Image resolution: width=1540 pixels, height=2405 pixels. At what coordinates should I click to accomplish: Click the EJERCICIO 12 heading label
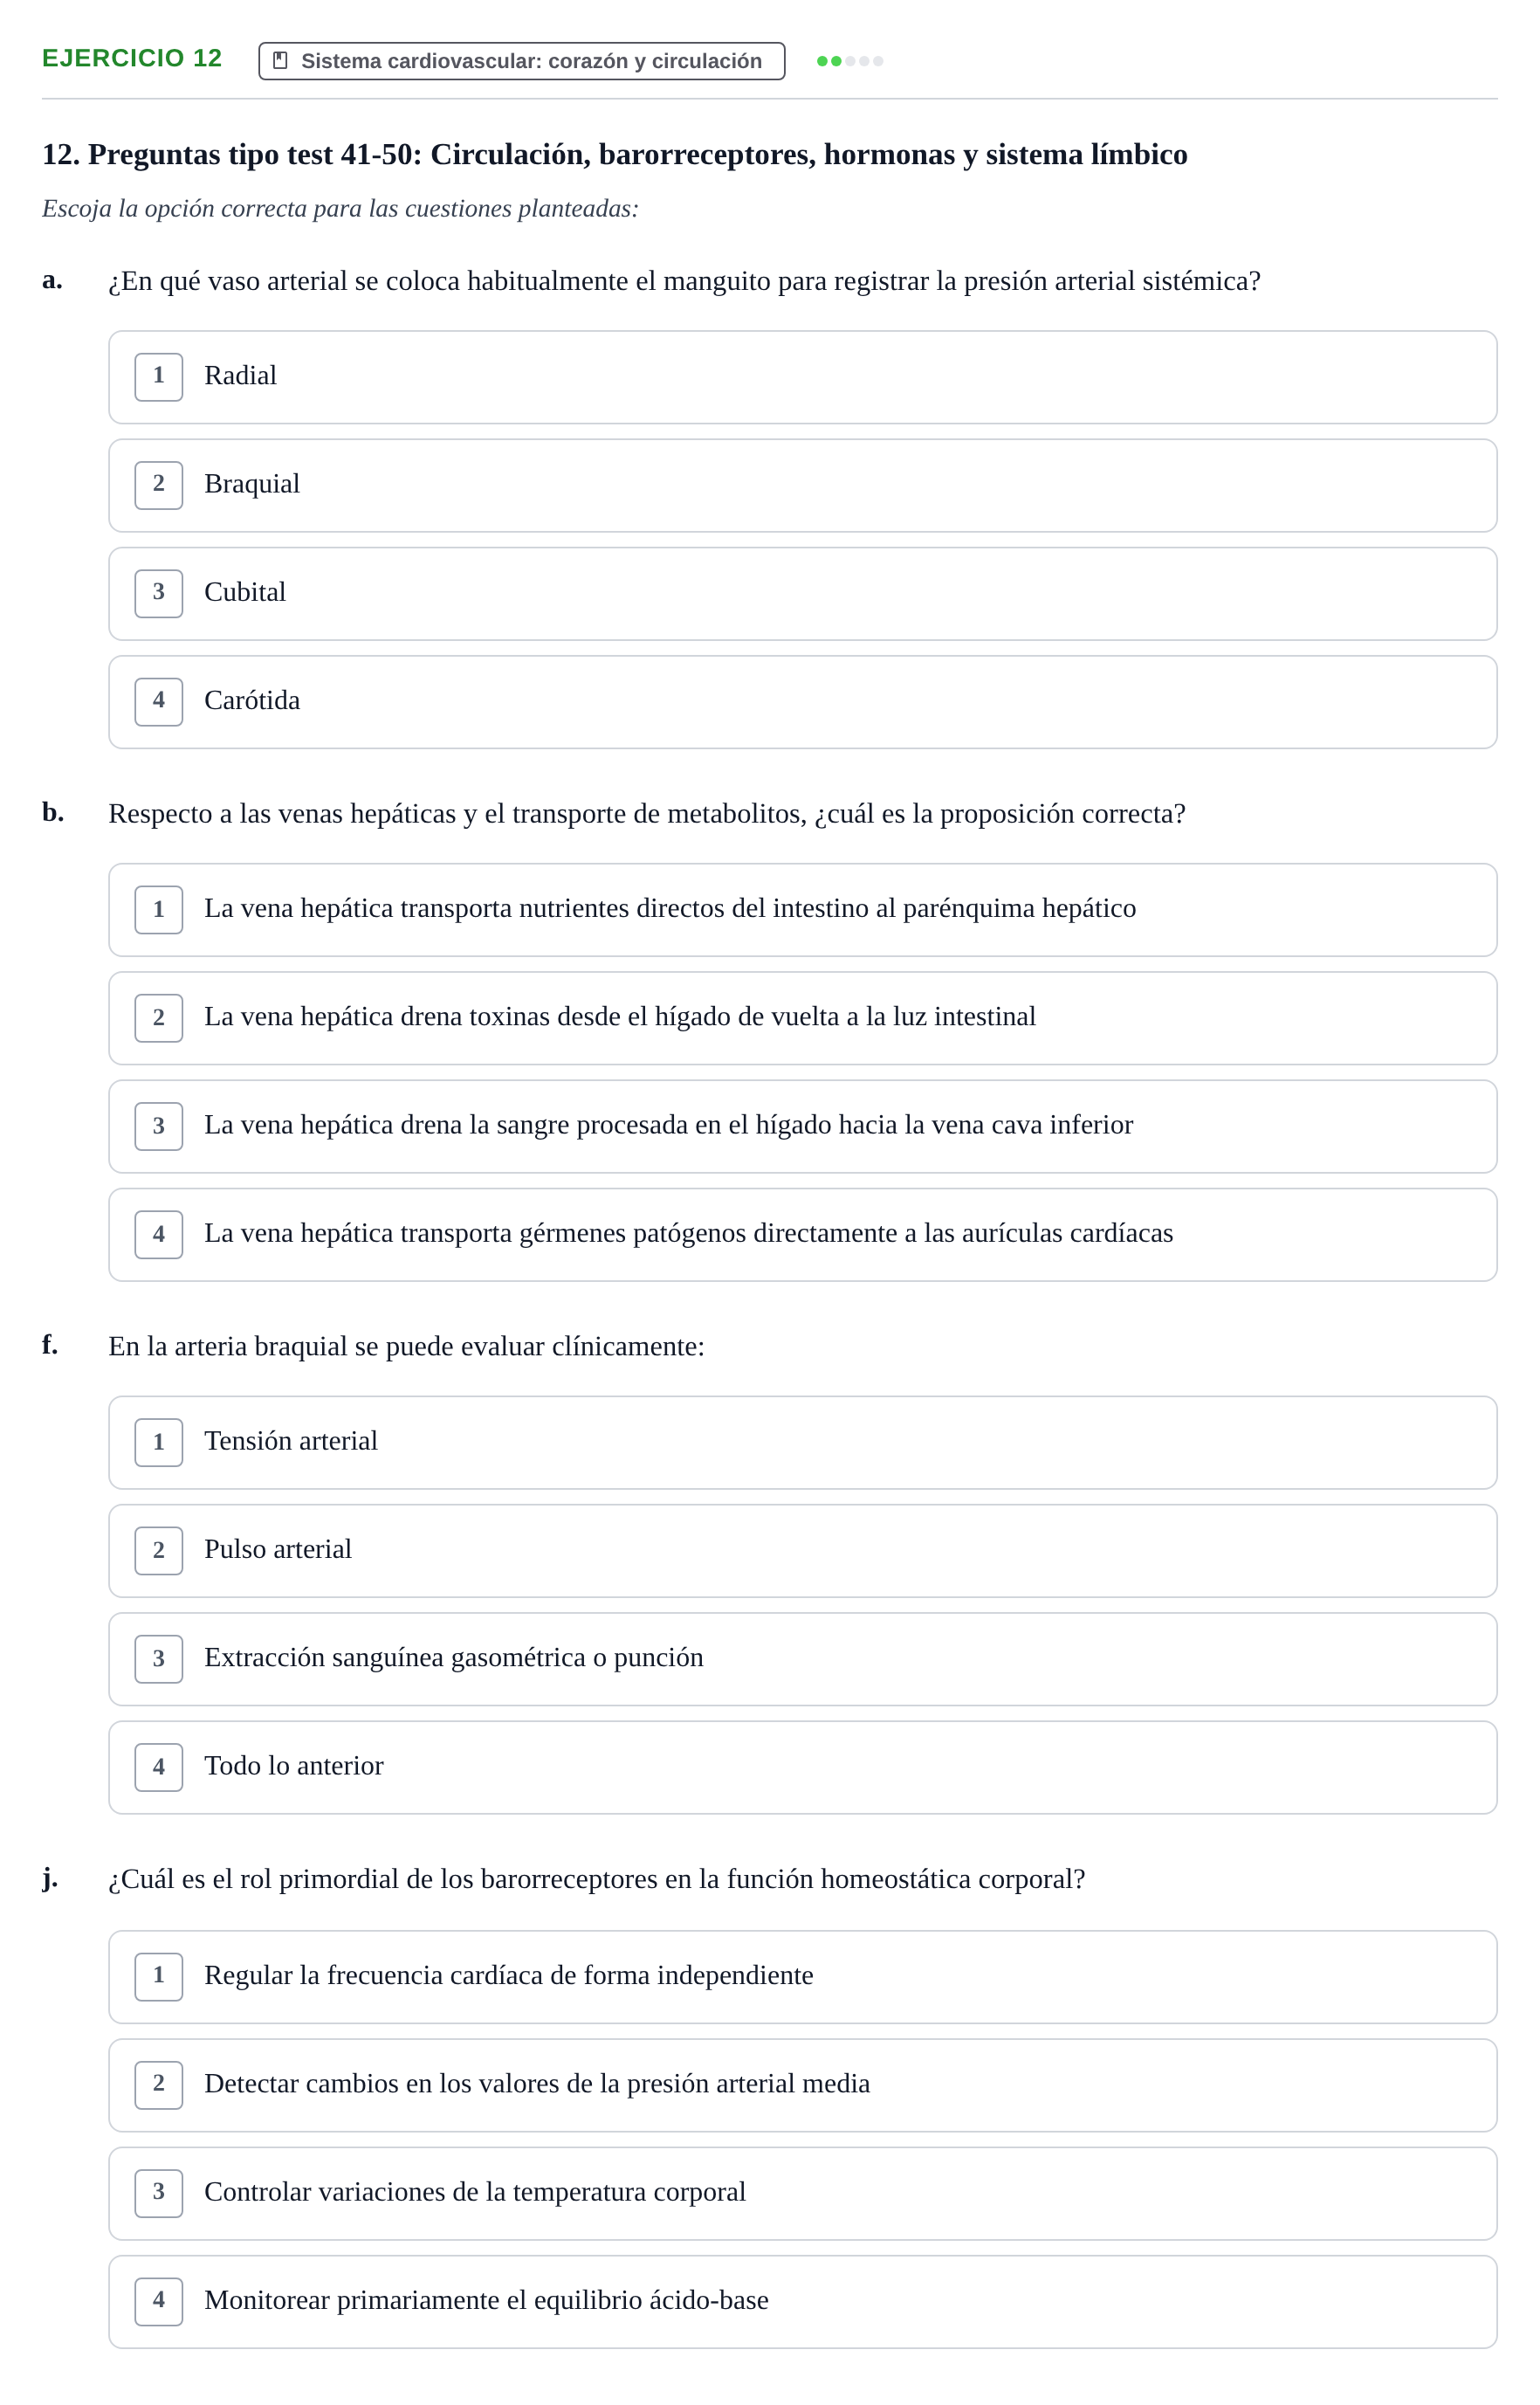click(132, 58)
